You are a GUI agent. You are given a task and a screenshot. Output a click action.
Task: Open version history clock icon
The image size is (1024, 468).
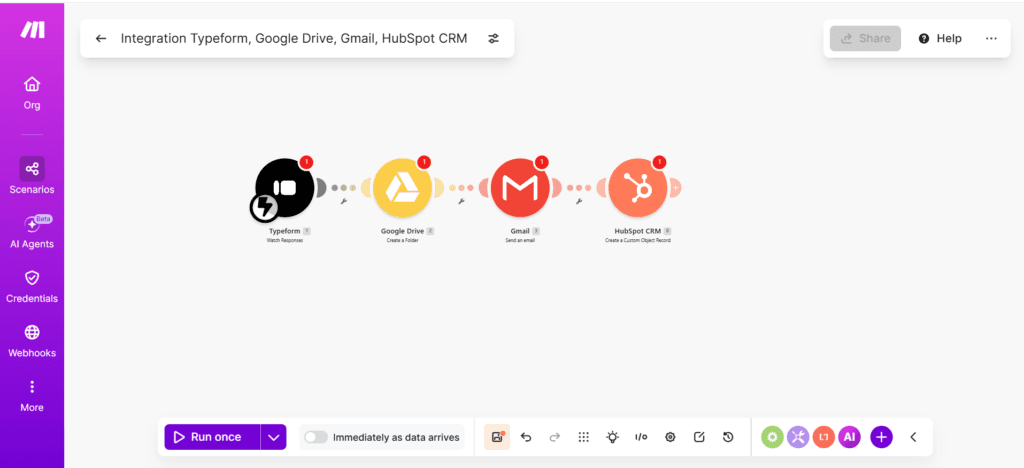(x=728, y=437)
